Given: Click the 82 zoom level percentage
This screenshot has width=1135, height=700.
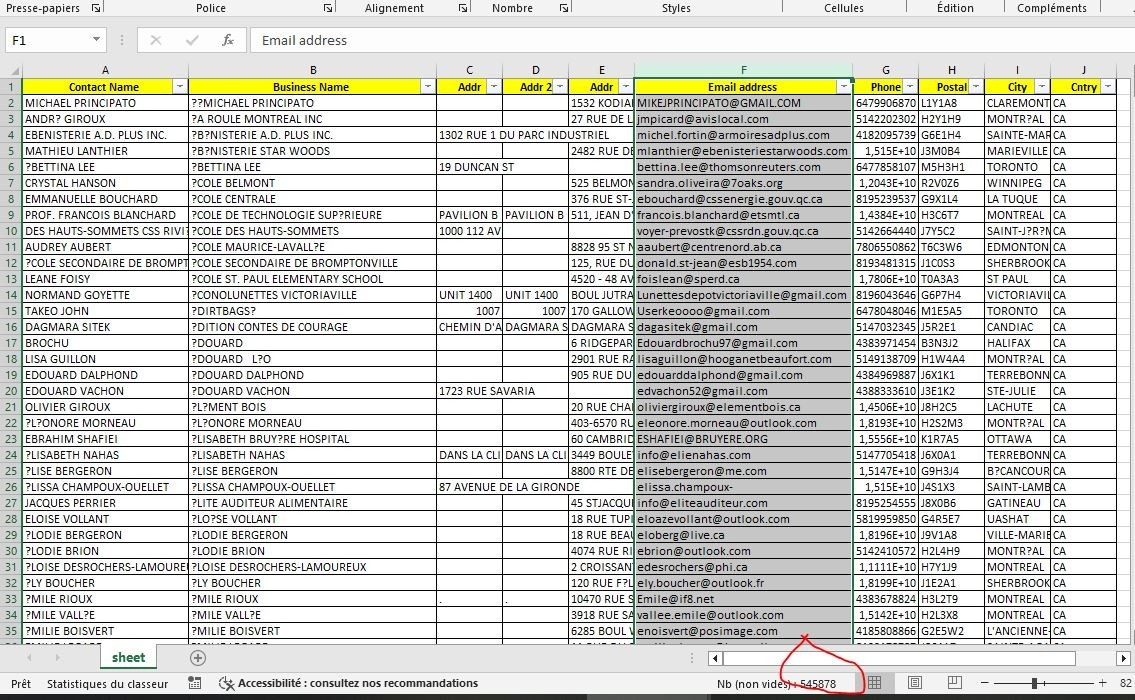Looking at the screenshot, I should (1125, 683).
